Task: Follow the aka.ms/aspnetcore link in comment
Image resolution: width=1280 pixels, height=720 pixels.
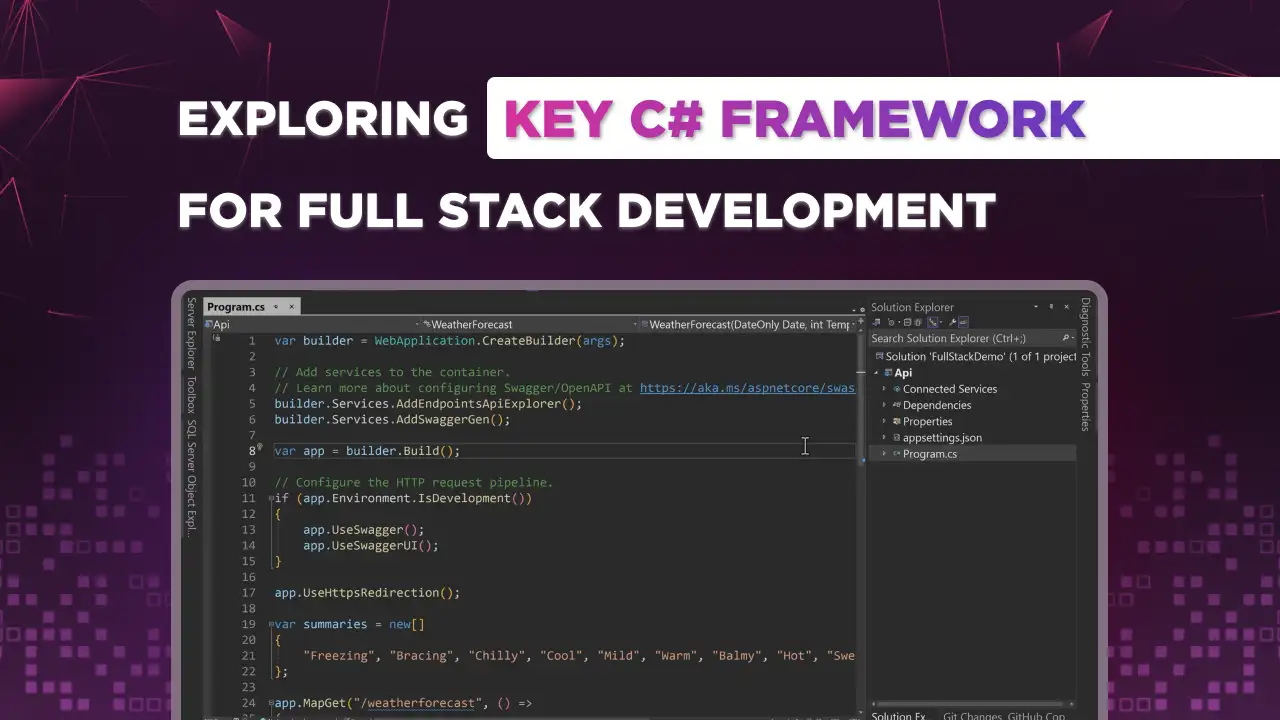Action: point(747,388)
